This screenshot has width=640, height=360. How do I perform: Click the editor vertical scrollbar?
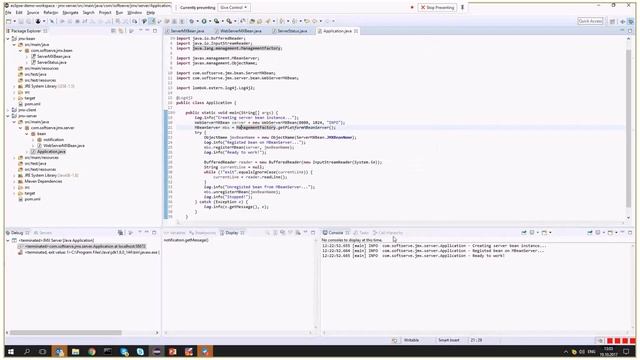pyautogui.click(x=629, y=129)
